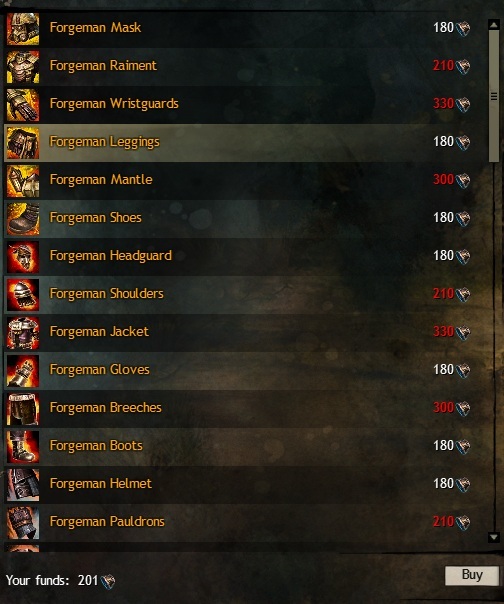Click the Forgeman Shoes item icon
504x604 pixels.
(23, 219)
